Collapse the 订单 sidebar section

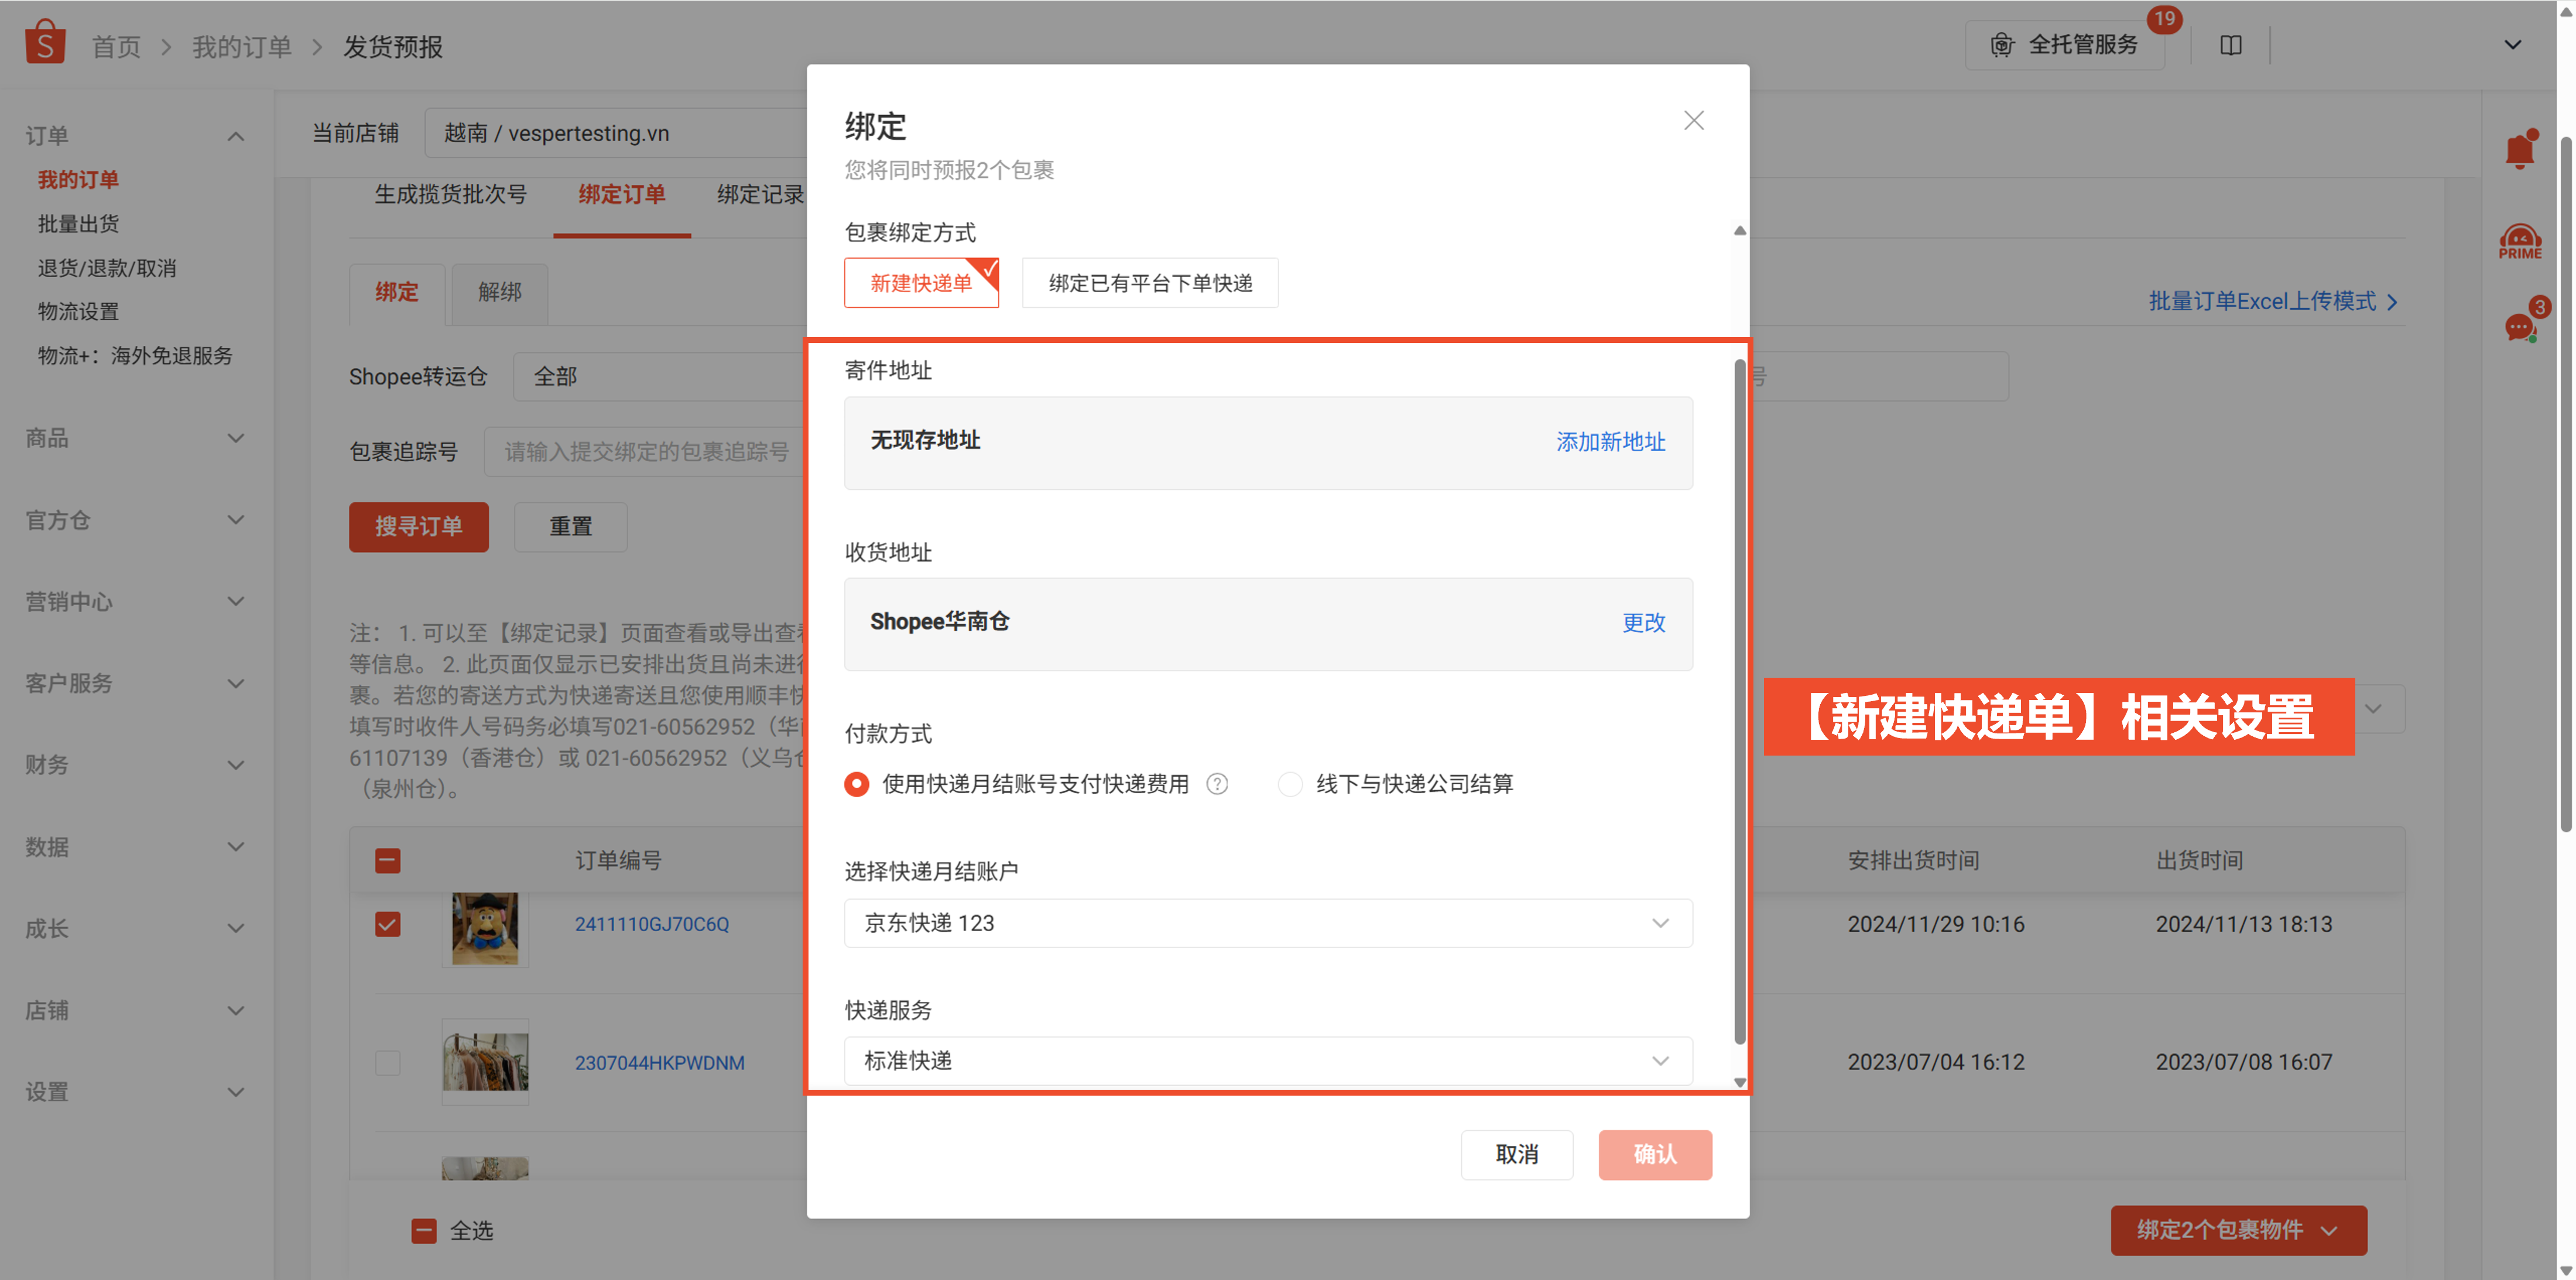pos(236,136)
